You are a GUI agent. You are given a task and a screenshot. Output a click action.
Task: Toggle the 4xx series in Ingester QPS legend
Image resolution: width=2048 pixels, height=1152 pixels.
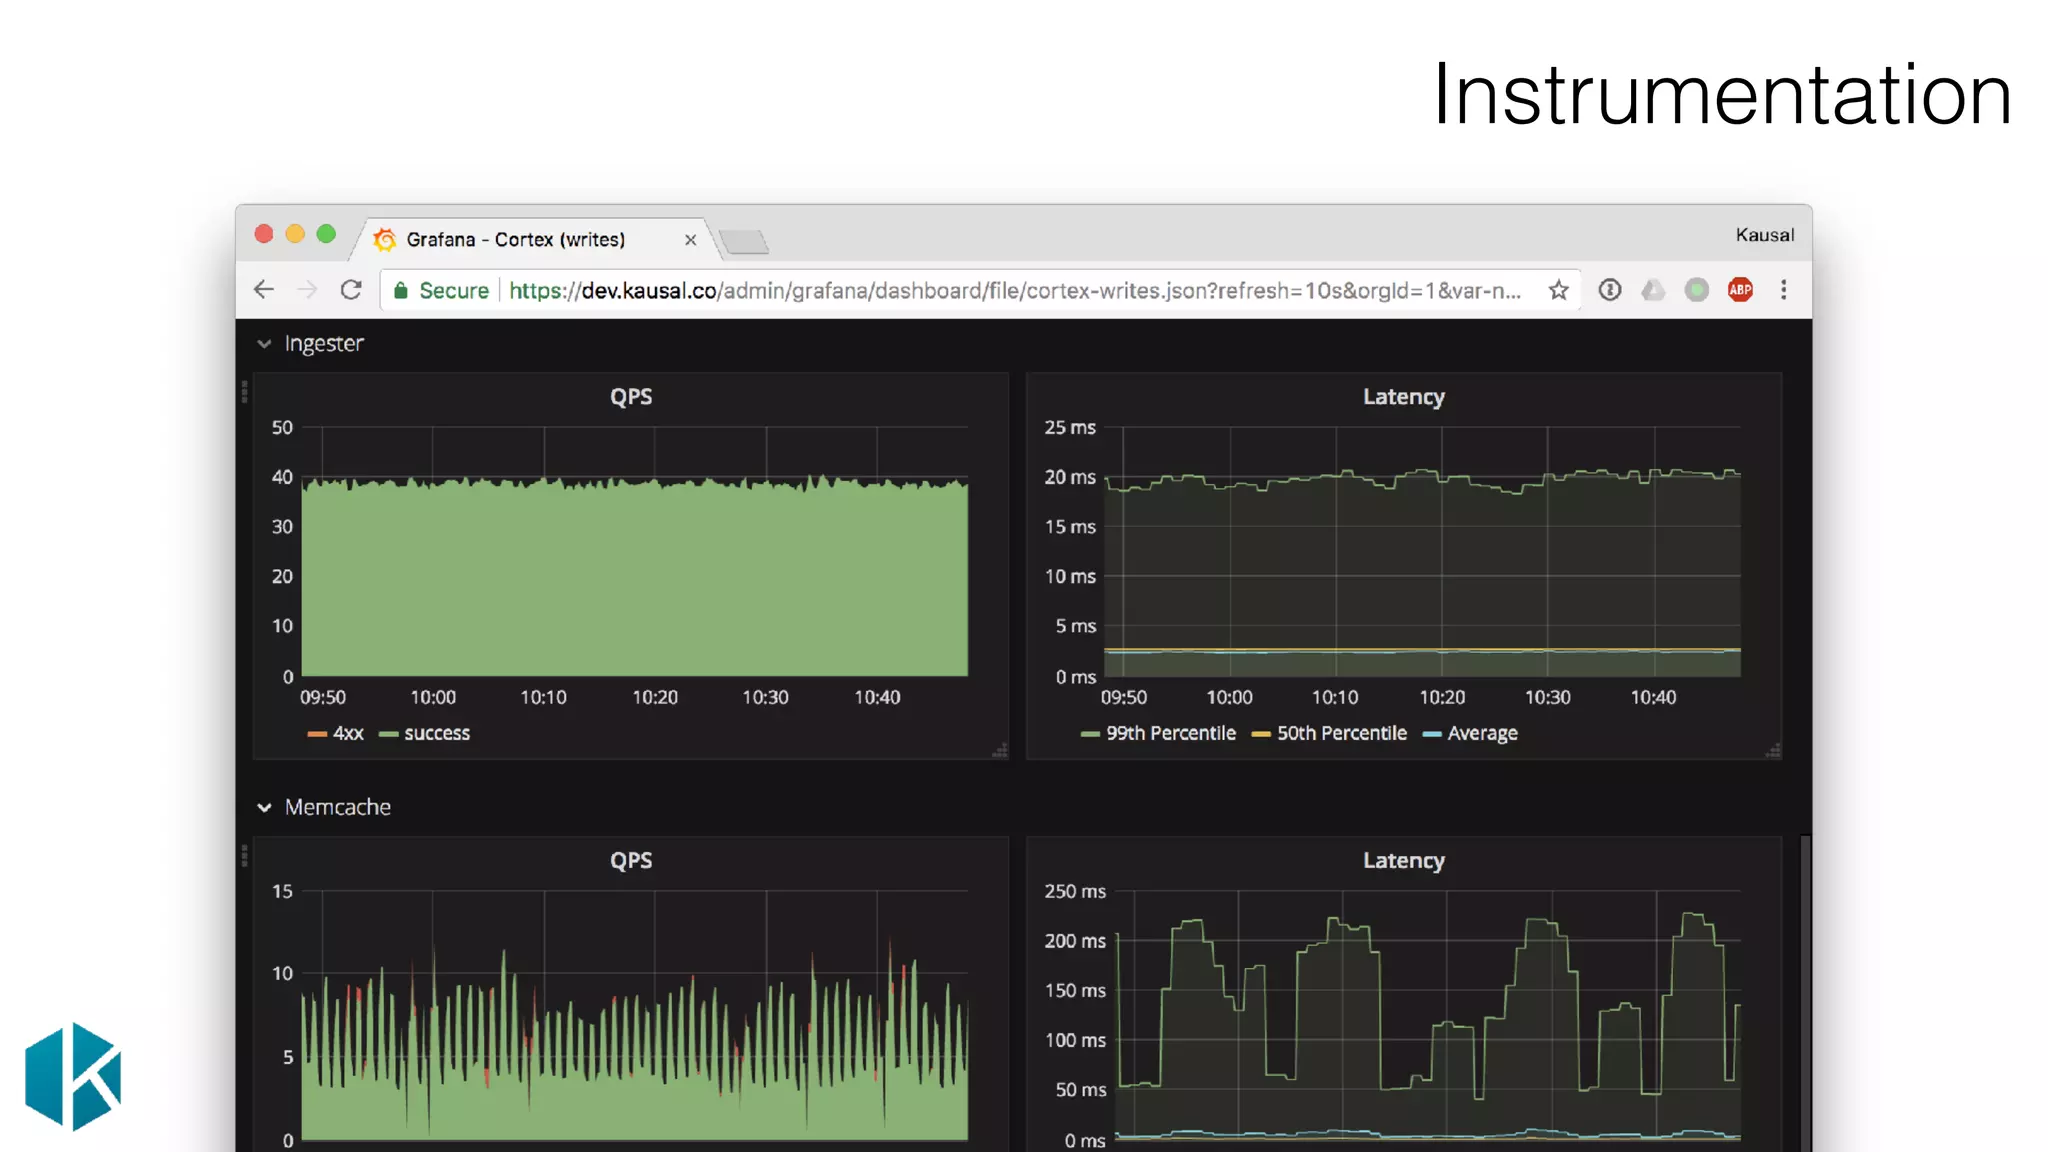tap(347, 733)
